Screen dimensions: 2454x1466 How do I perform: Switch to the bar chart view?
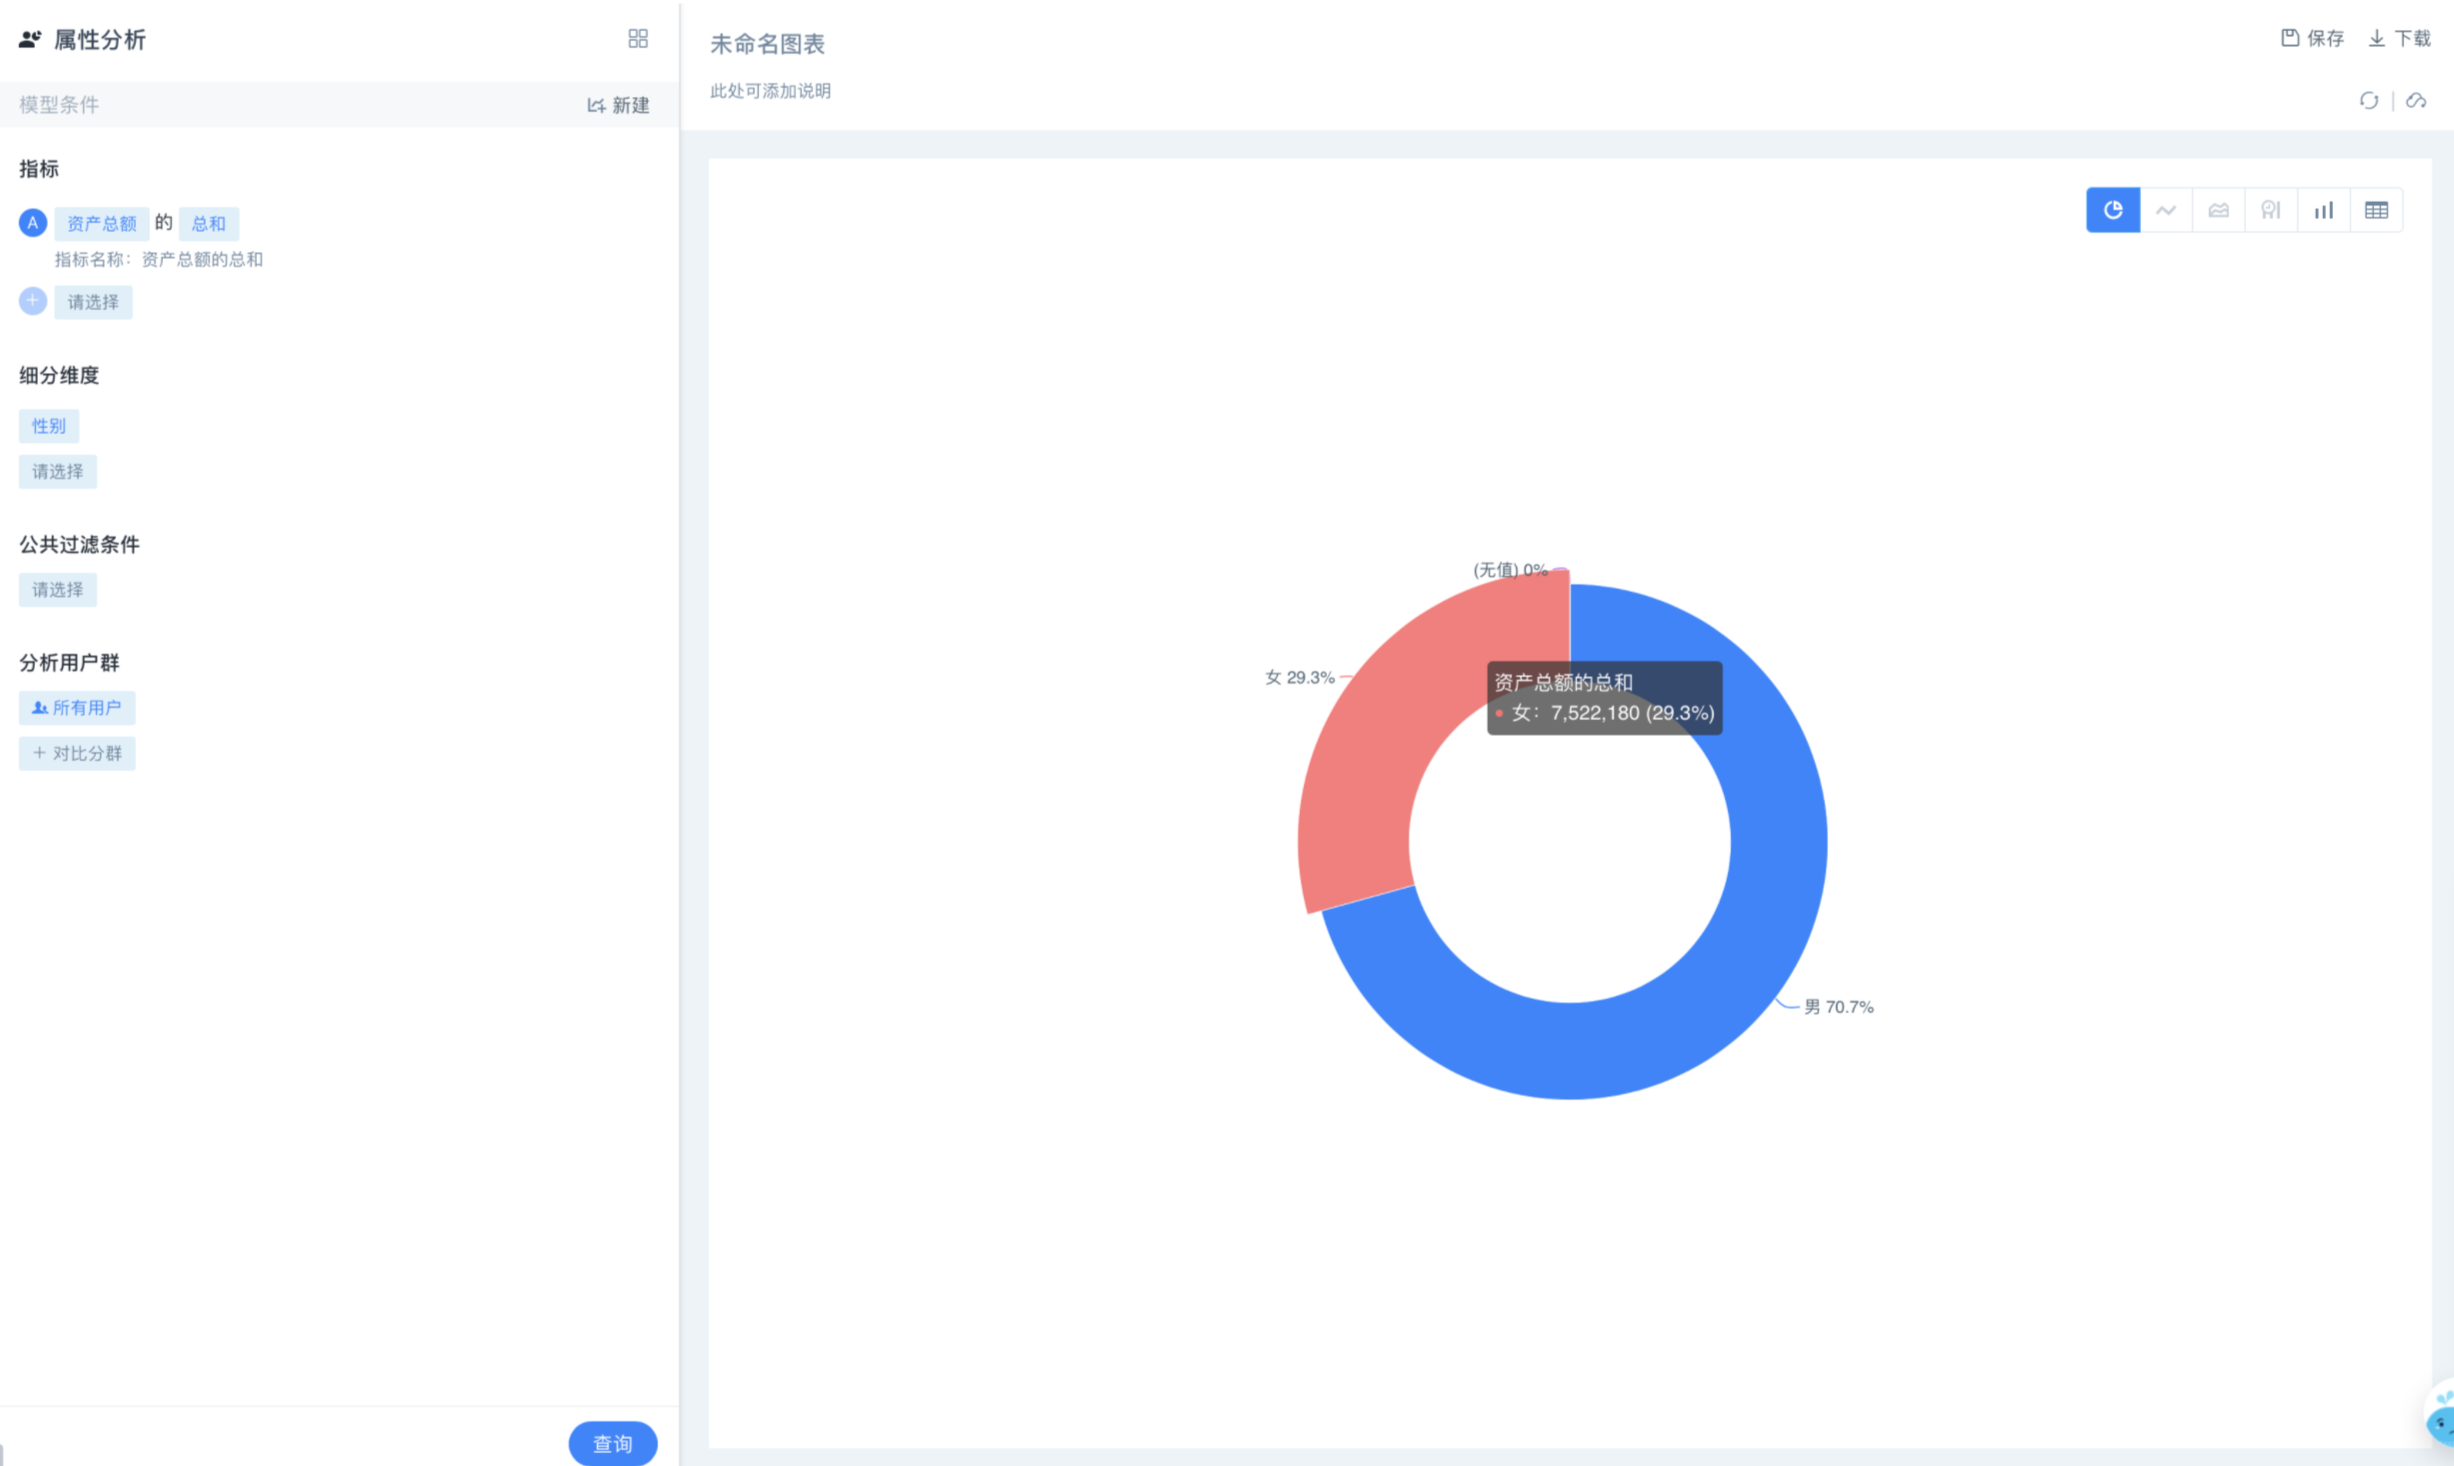click(2323, 210)
